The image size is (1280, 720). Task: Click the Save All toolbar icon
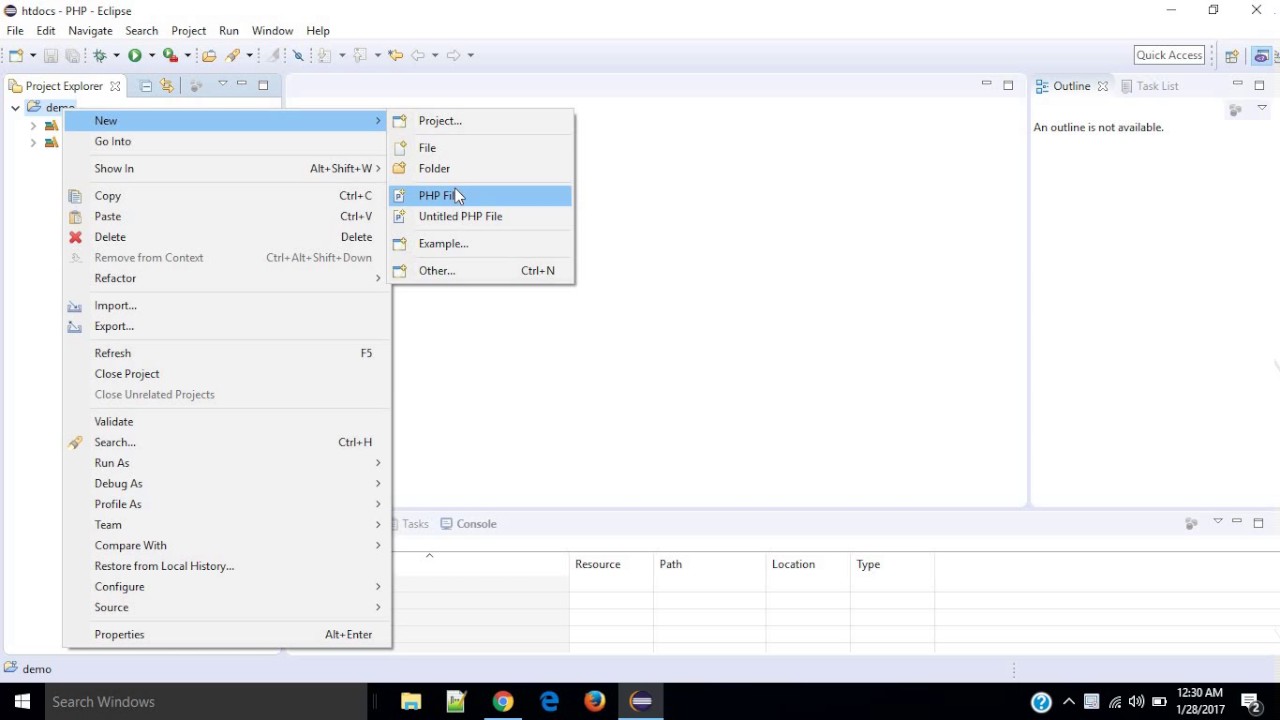coord(73,55)
